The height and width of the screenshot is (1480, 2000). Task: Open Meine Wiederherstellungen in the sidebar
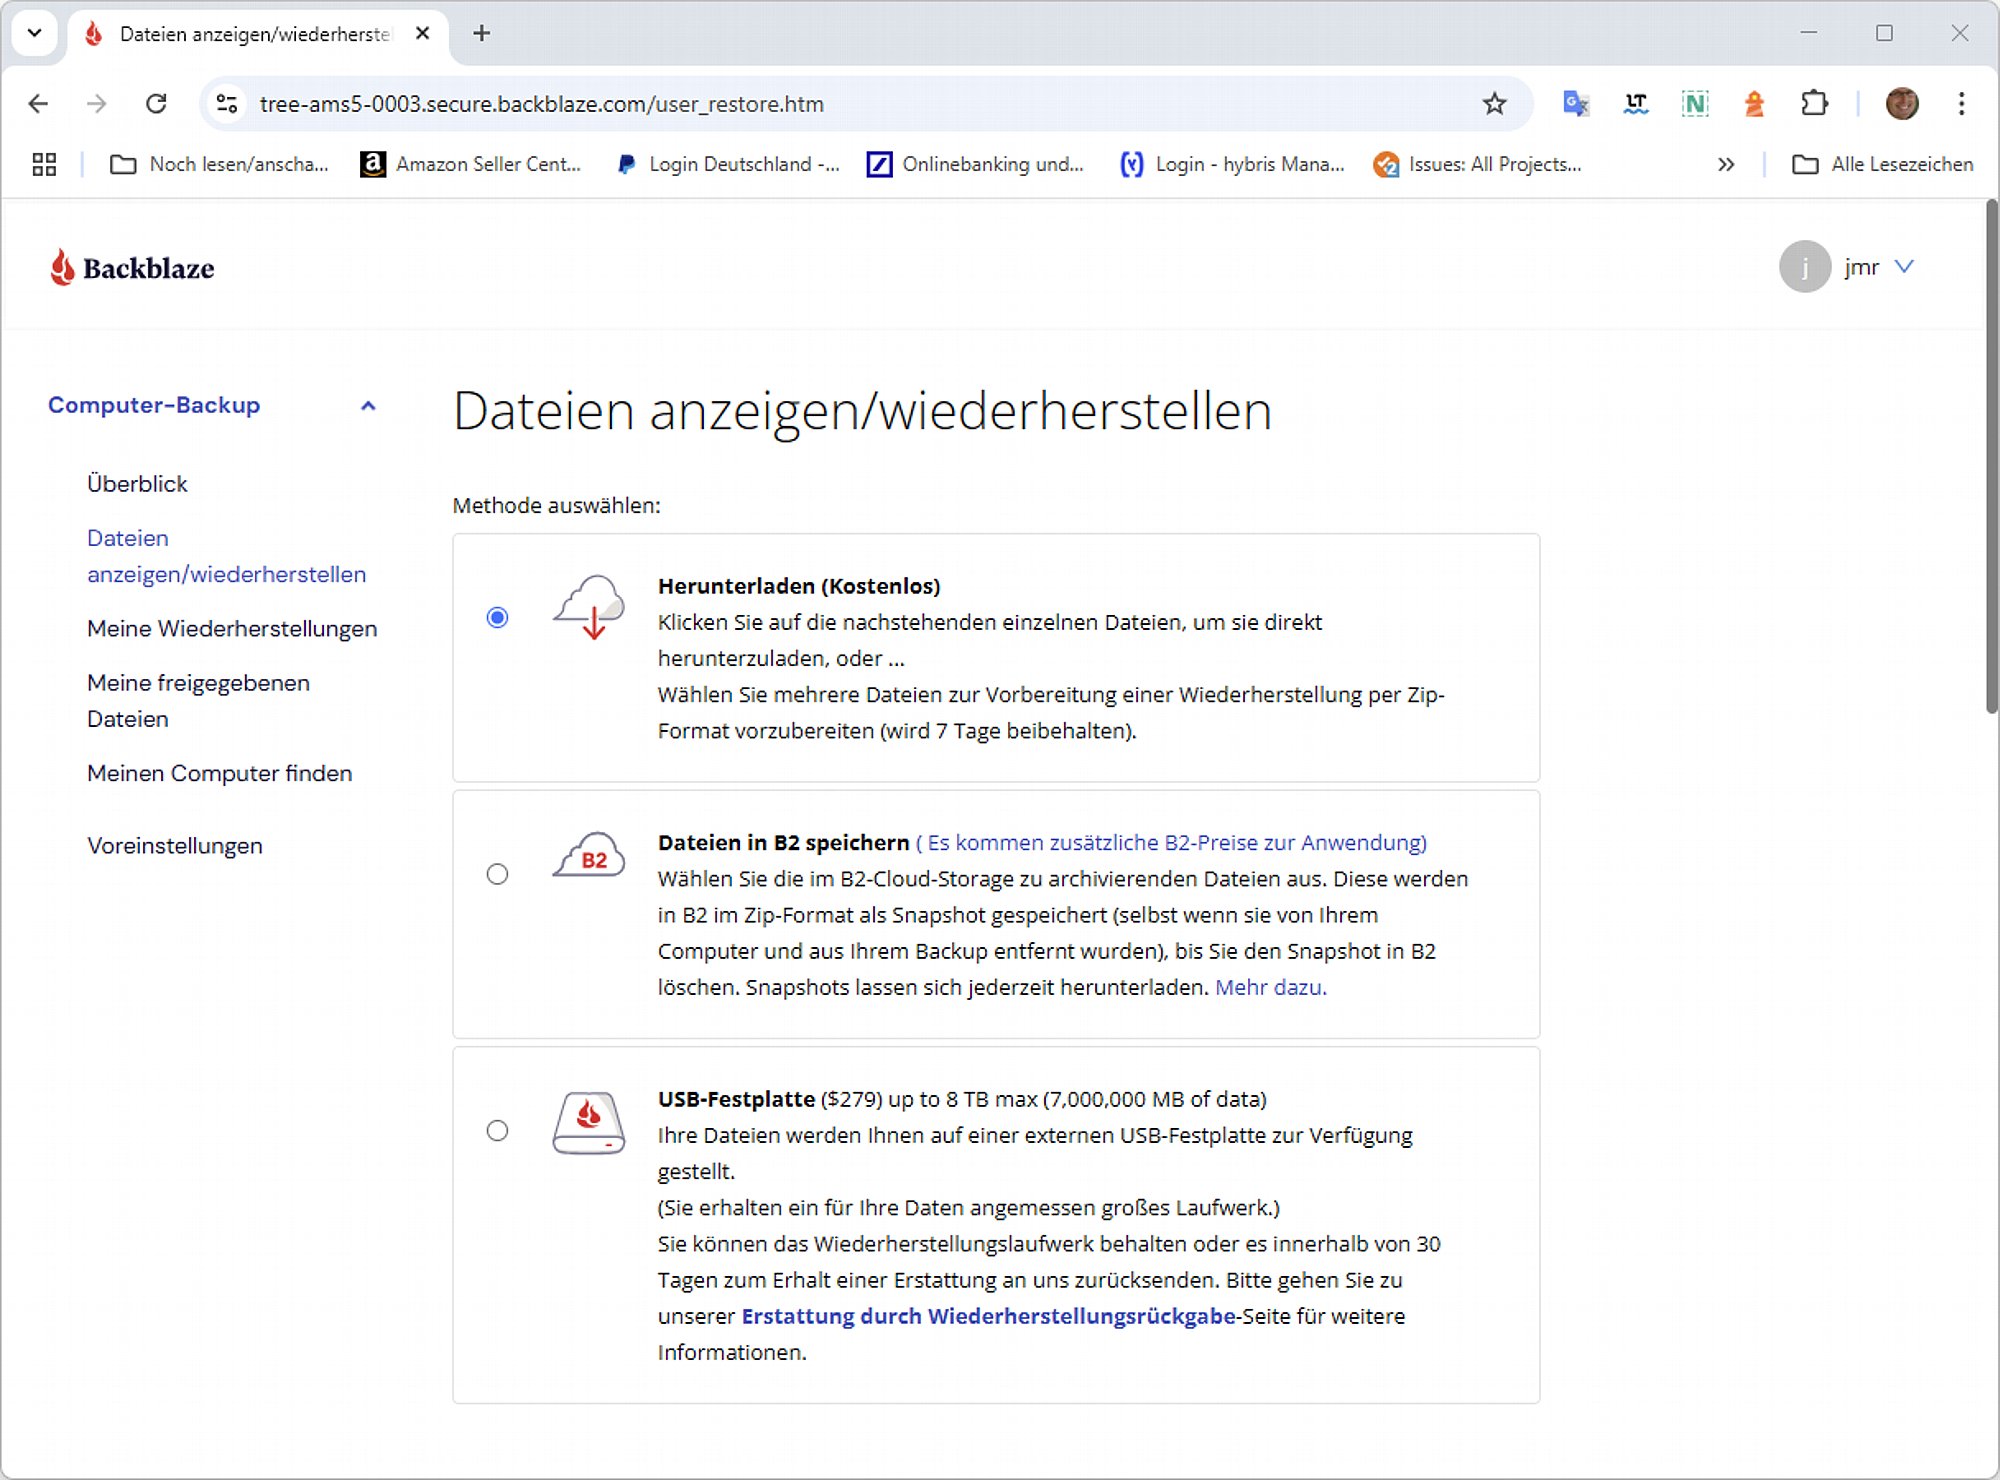232,629
